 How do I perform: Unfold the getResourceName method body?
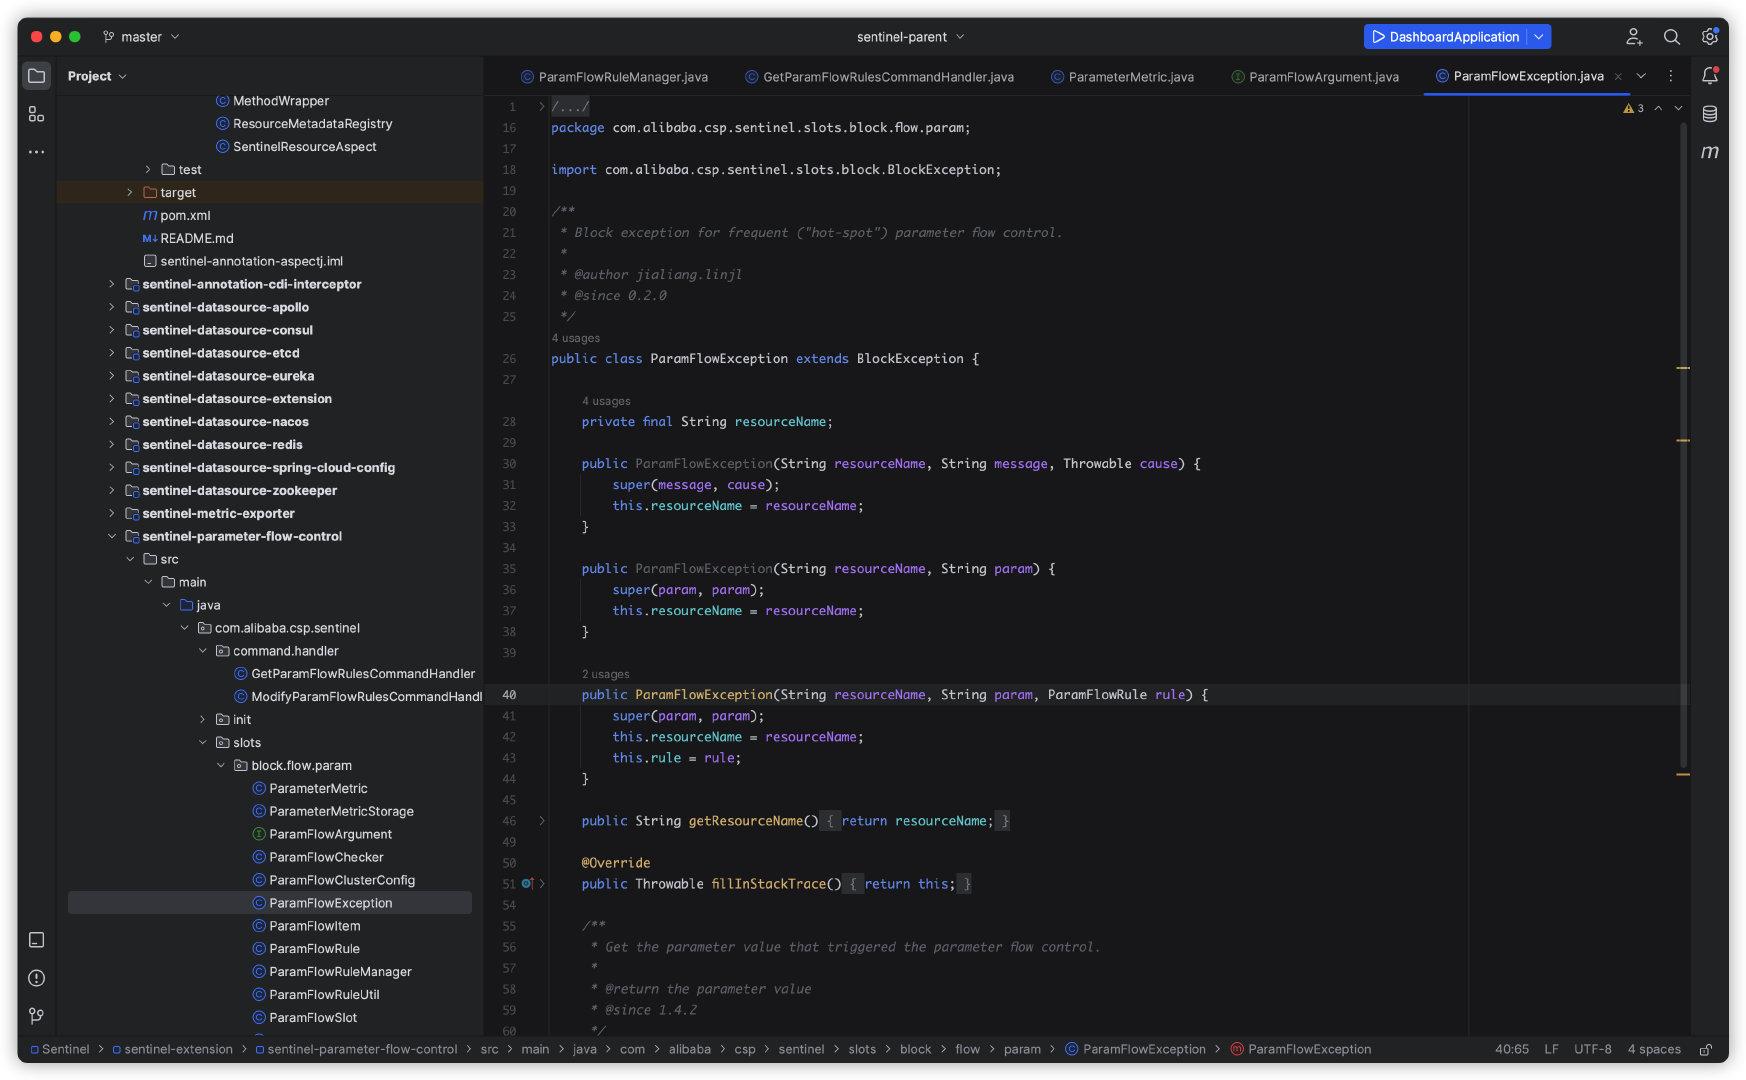[542, 821]
